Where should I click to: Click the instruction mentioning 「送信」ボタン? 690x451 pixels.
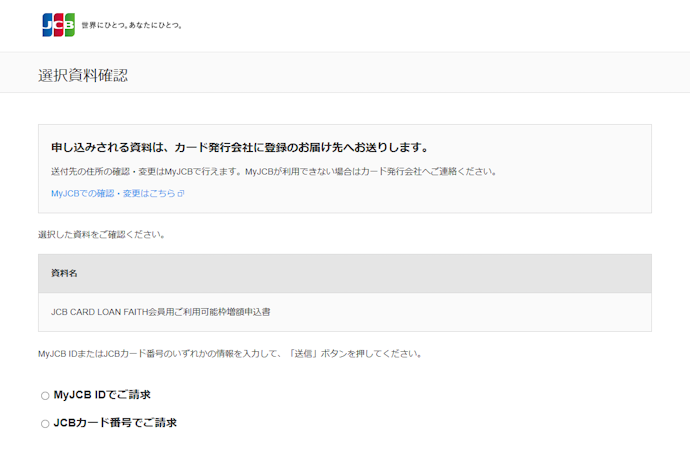click(x=230, y=354)
